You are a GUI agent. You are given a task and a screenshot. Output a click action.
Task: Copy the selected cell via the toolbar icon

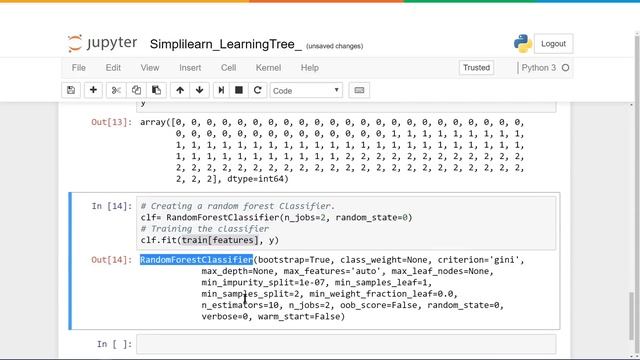pyautogui.click(x=136, y=90)
